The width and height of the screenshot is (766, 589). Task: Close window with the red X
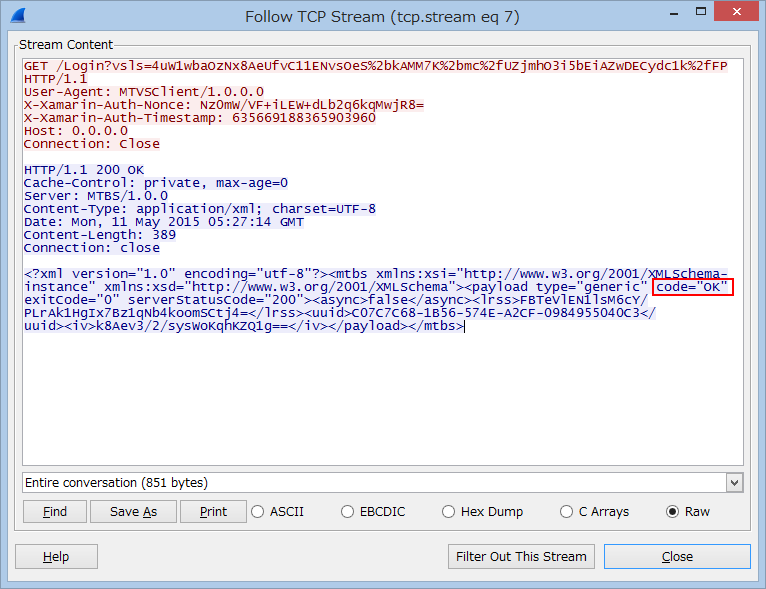[x=737, y=11]
